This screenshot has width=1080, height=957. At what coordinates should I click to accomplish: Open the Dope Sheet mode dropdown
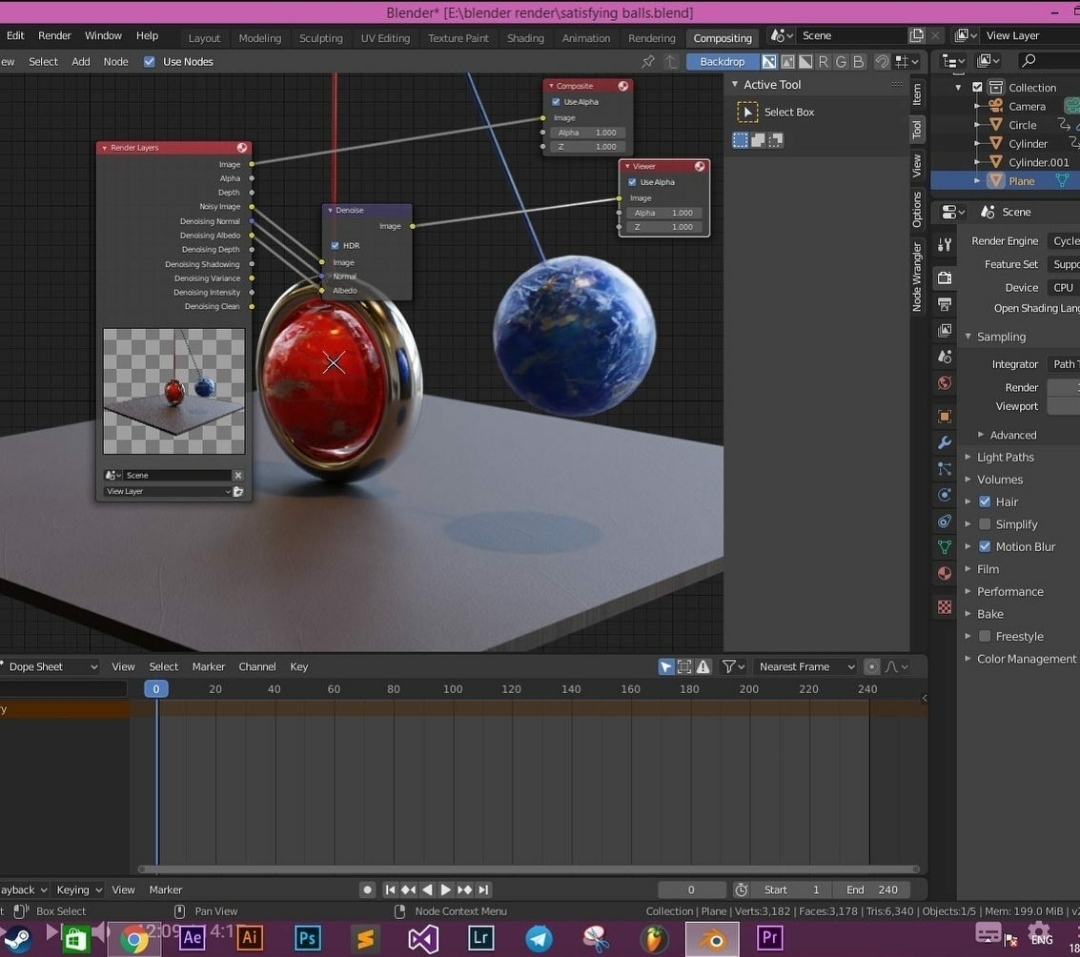(x=50, y=667)
